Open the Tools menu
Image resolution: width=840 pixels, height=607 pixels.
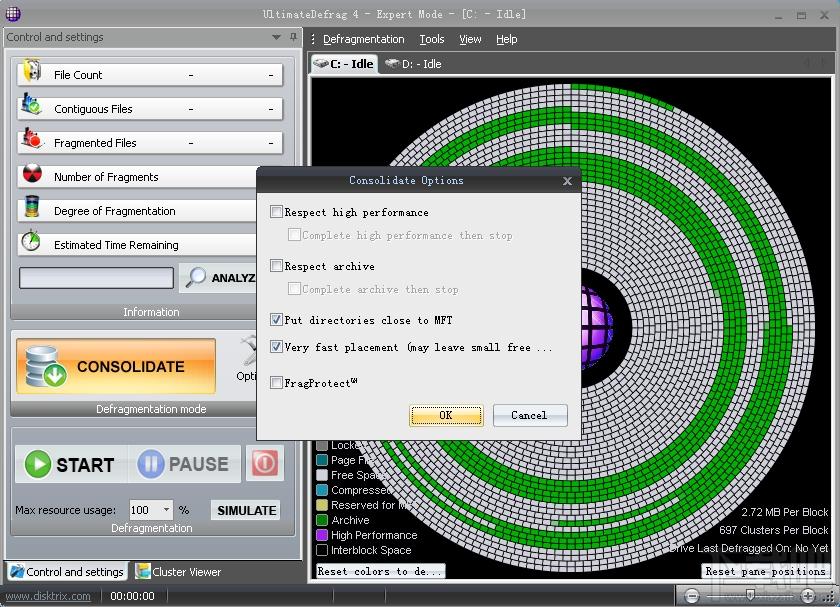tap(432, 39)
